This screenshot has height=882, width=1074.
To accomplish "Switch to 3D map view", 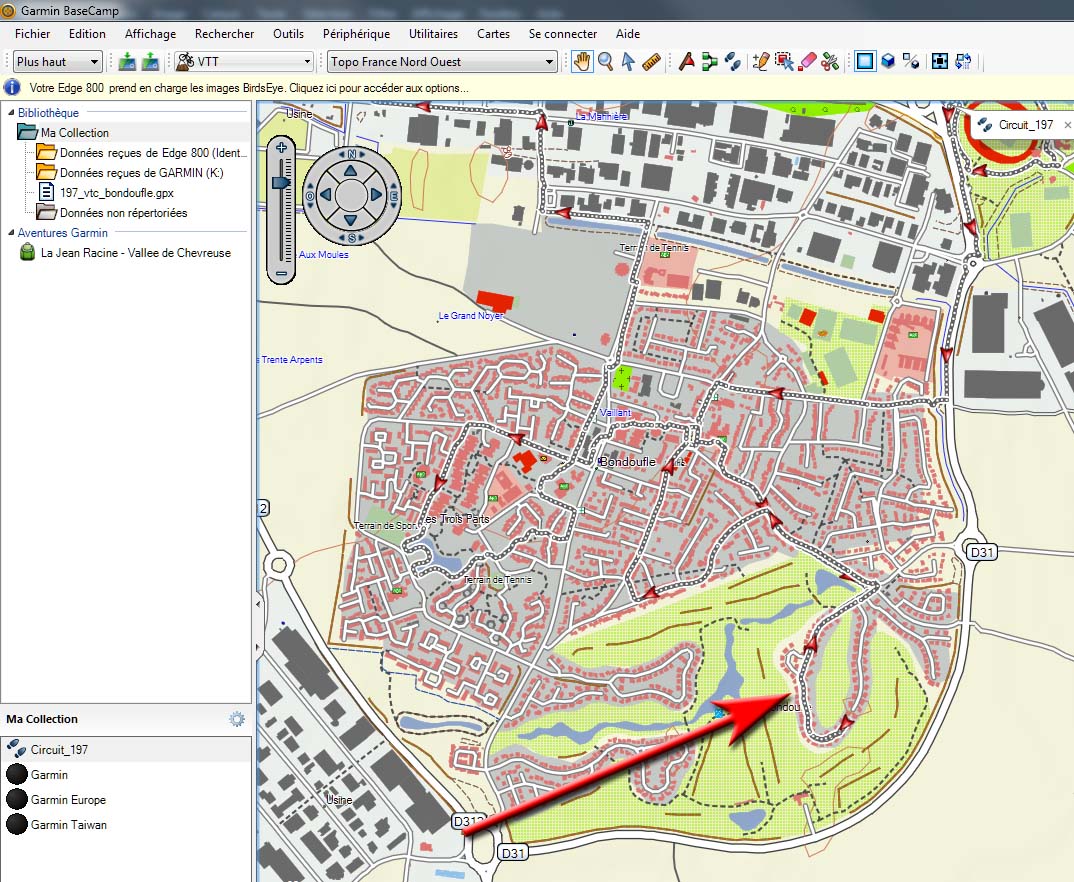I will click(888, 62).
